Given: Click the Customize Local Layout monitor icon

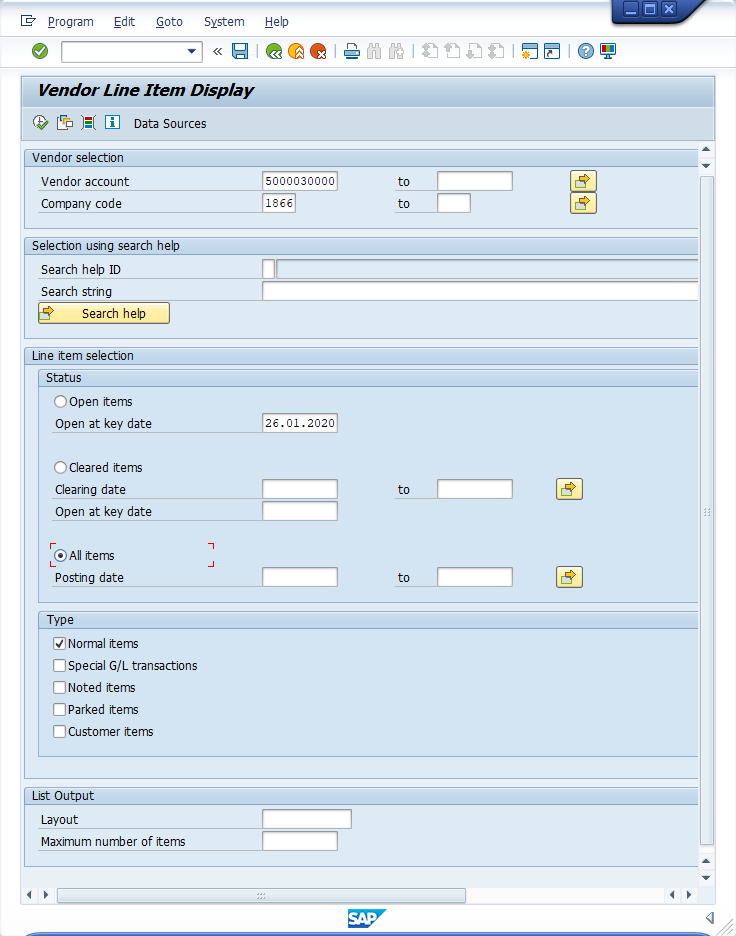Looking at the screenshot, I should [608, 51].
